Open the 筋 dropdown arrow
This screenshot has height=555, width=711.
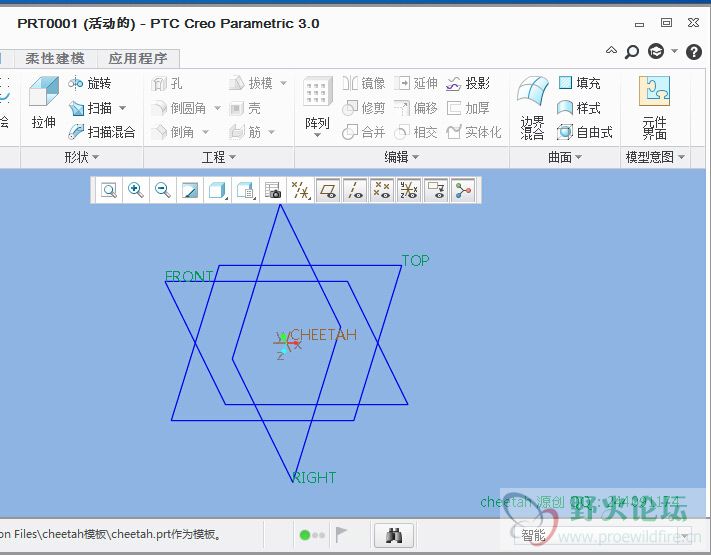pyautogui.click(x=272, y=132)
